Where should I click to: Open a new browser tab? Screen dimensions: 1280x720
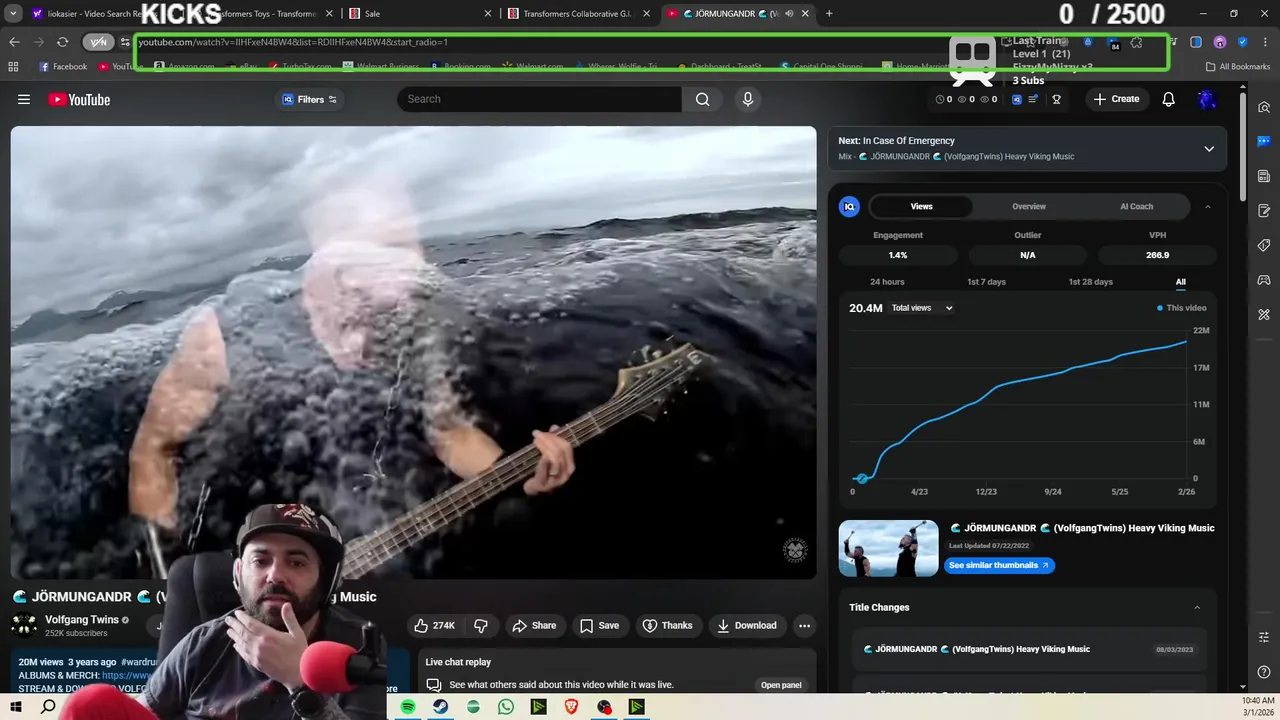click(829, 14)
